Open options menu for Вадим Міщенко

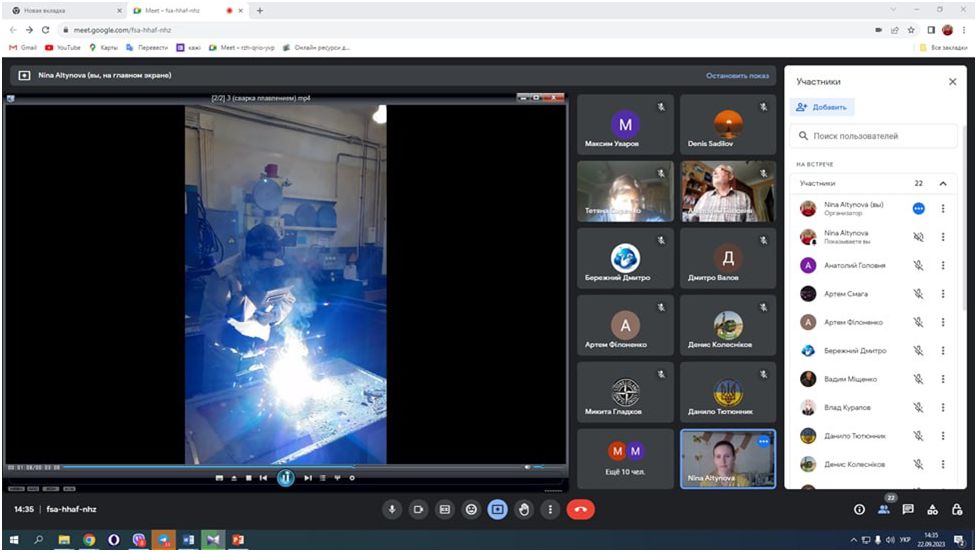pos(943,379)
